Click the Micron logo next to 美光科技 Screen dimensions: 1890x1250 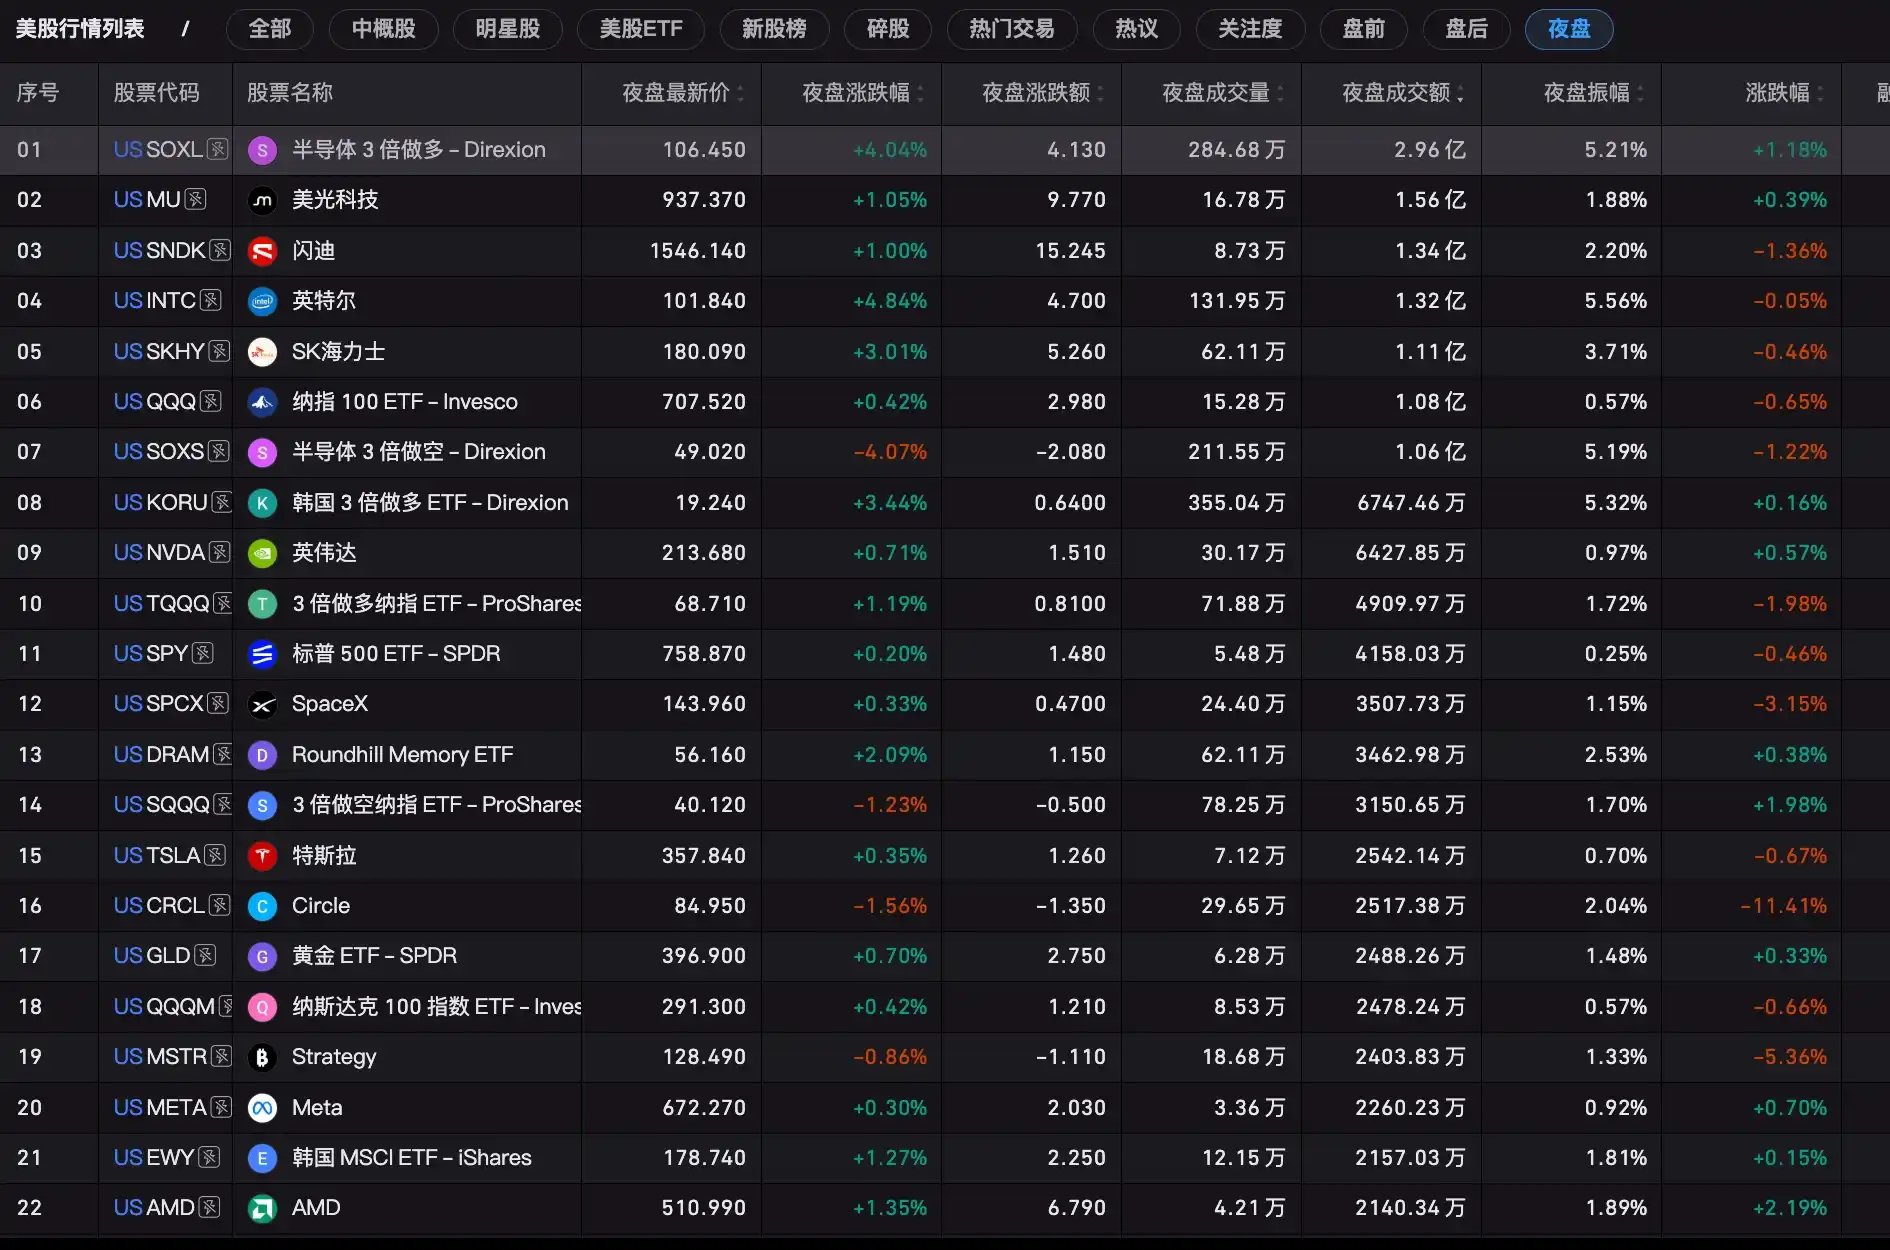(x=262, y=200)
